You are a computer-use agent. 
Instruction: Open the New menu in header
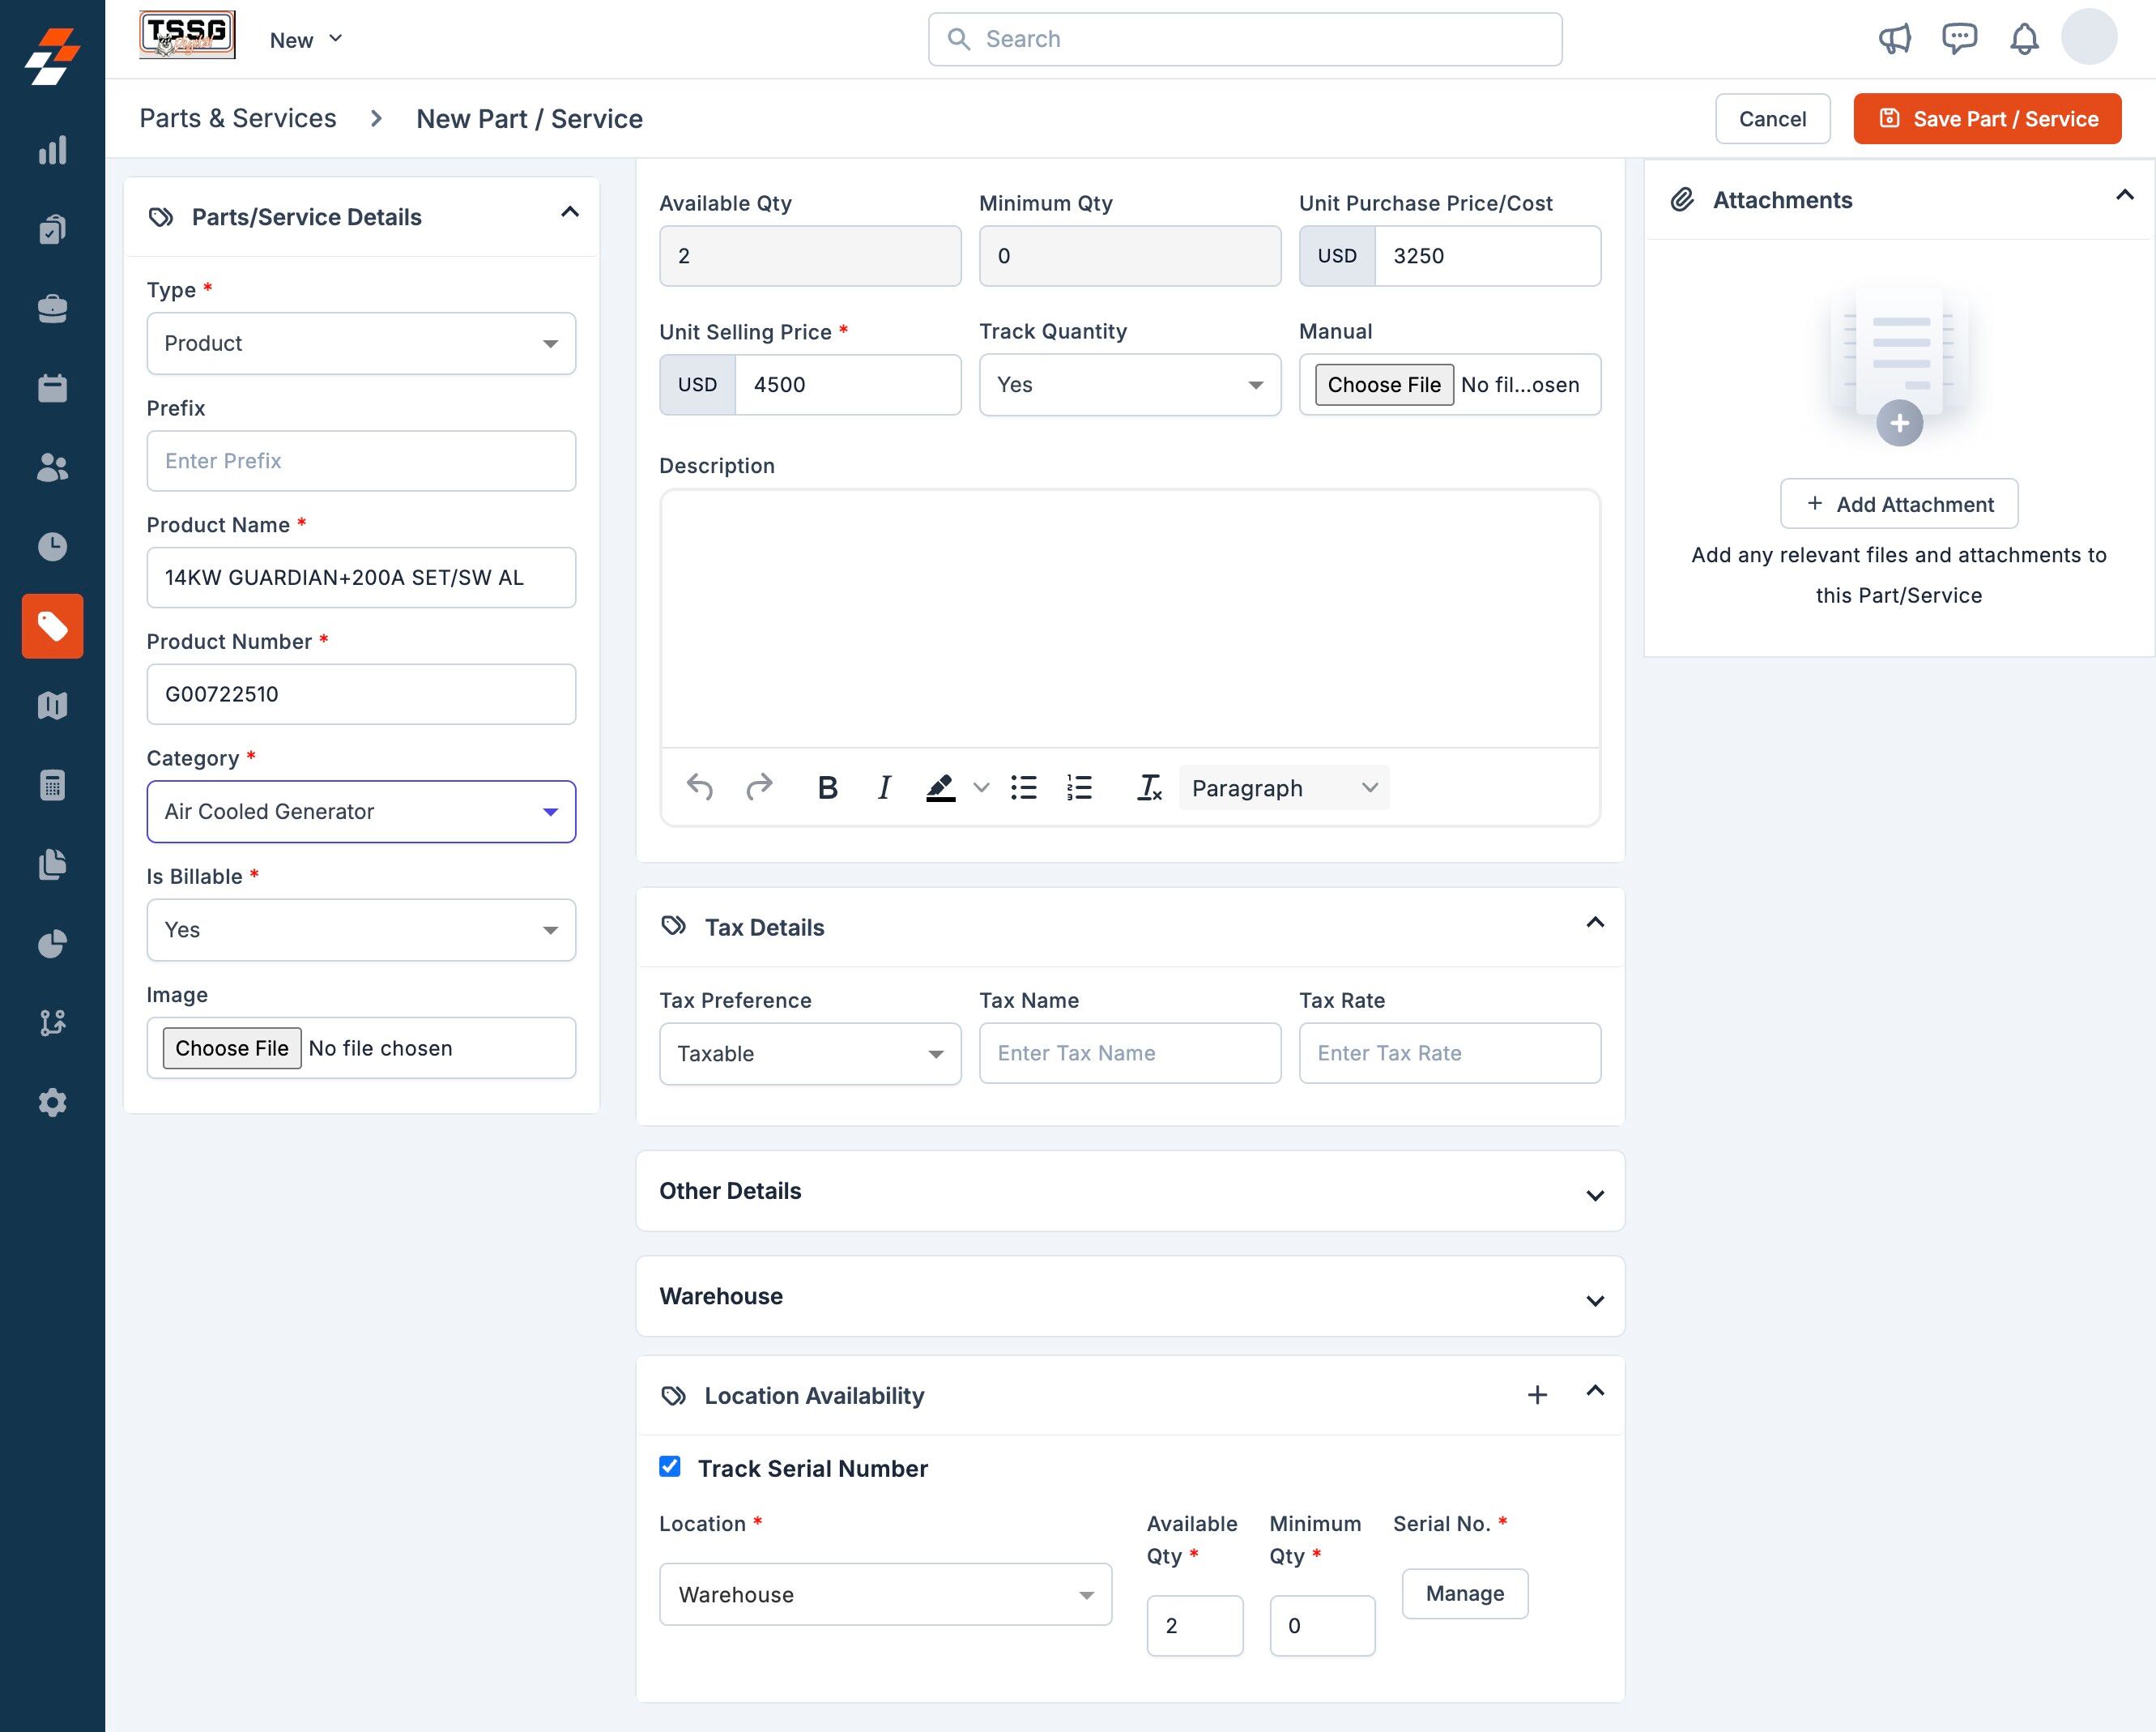pos(305,40)
